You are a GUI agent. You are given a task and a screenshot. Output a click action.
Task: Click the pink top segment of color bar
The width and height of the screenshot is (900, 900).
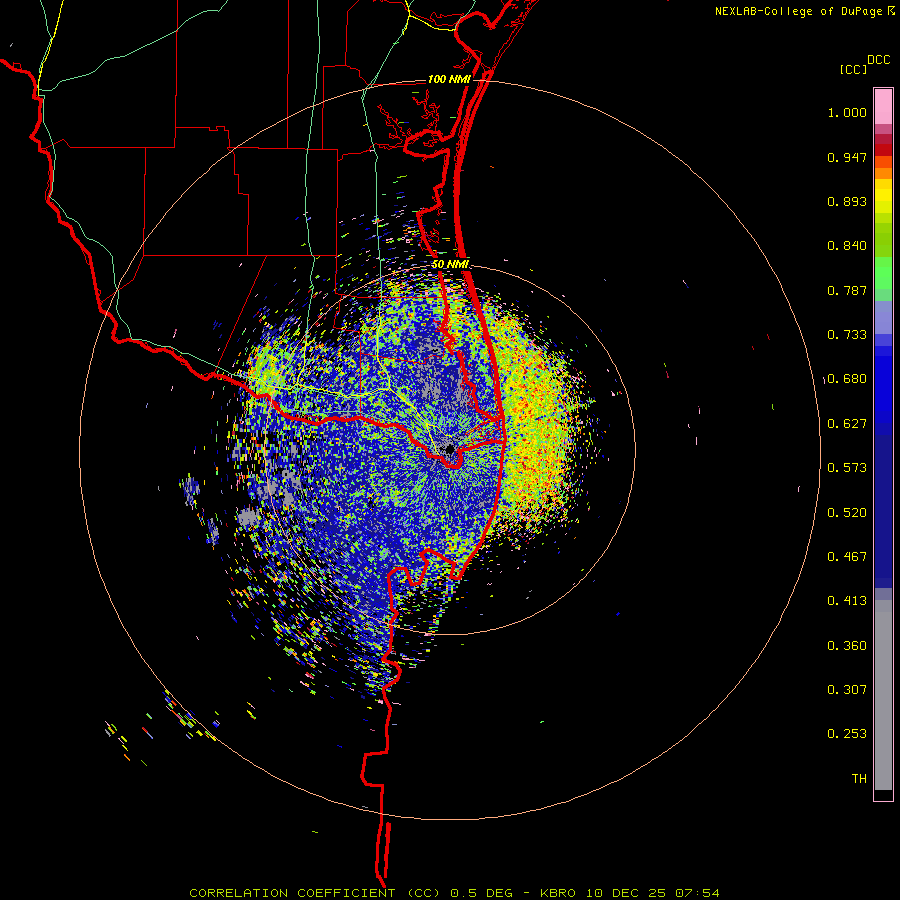coord(883,106)
